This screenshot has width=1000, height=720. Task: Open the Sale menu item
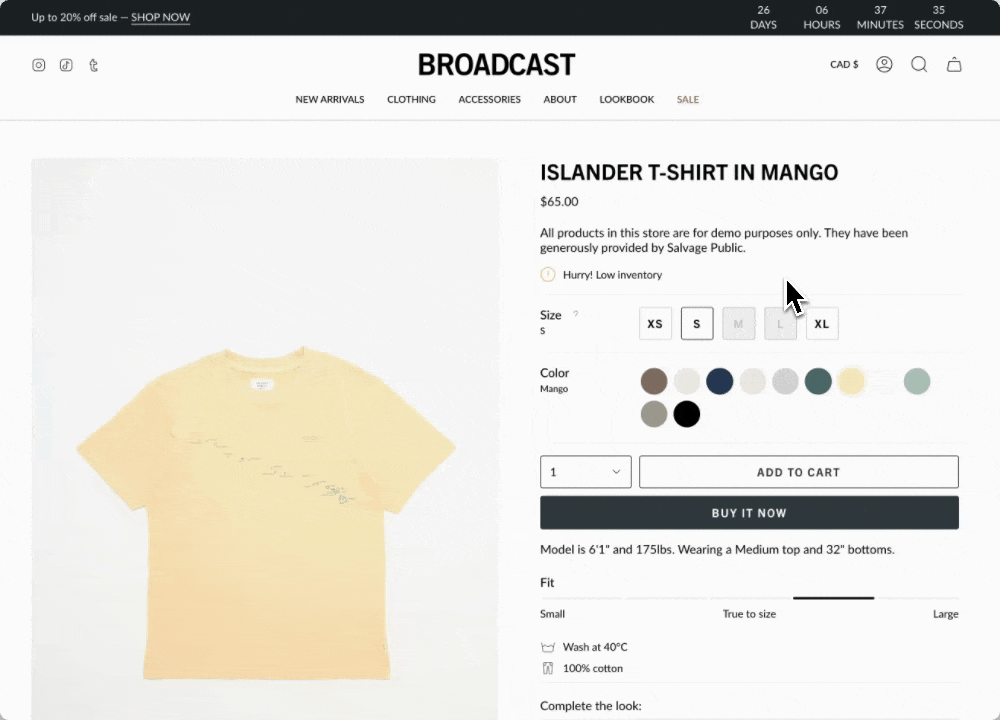(688, 99)
